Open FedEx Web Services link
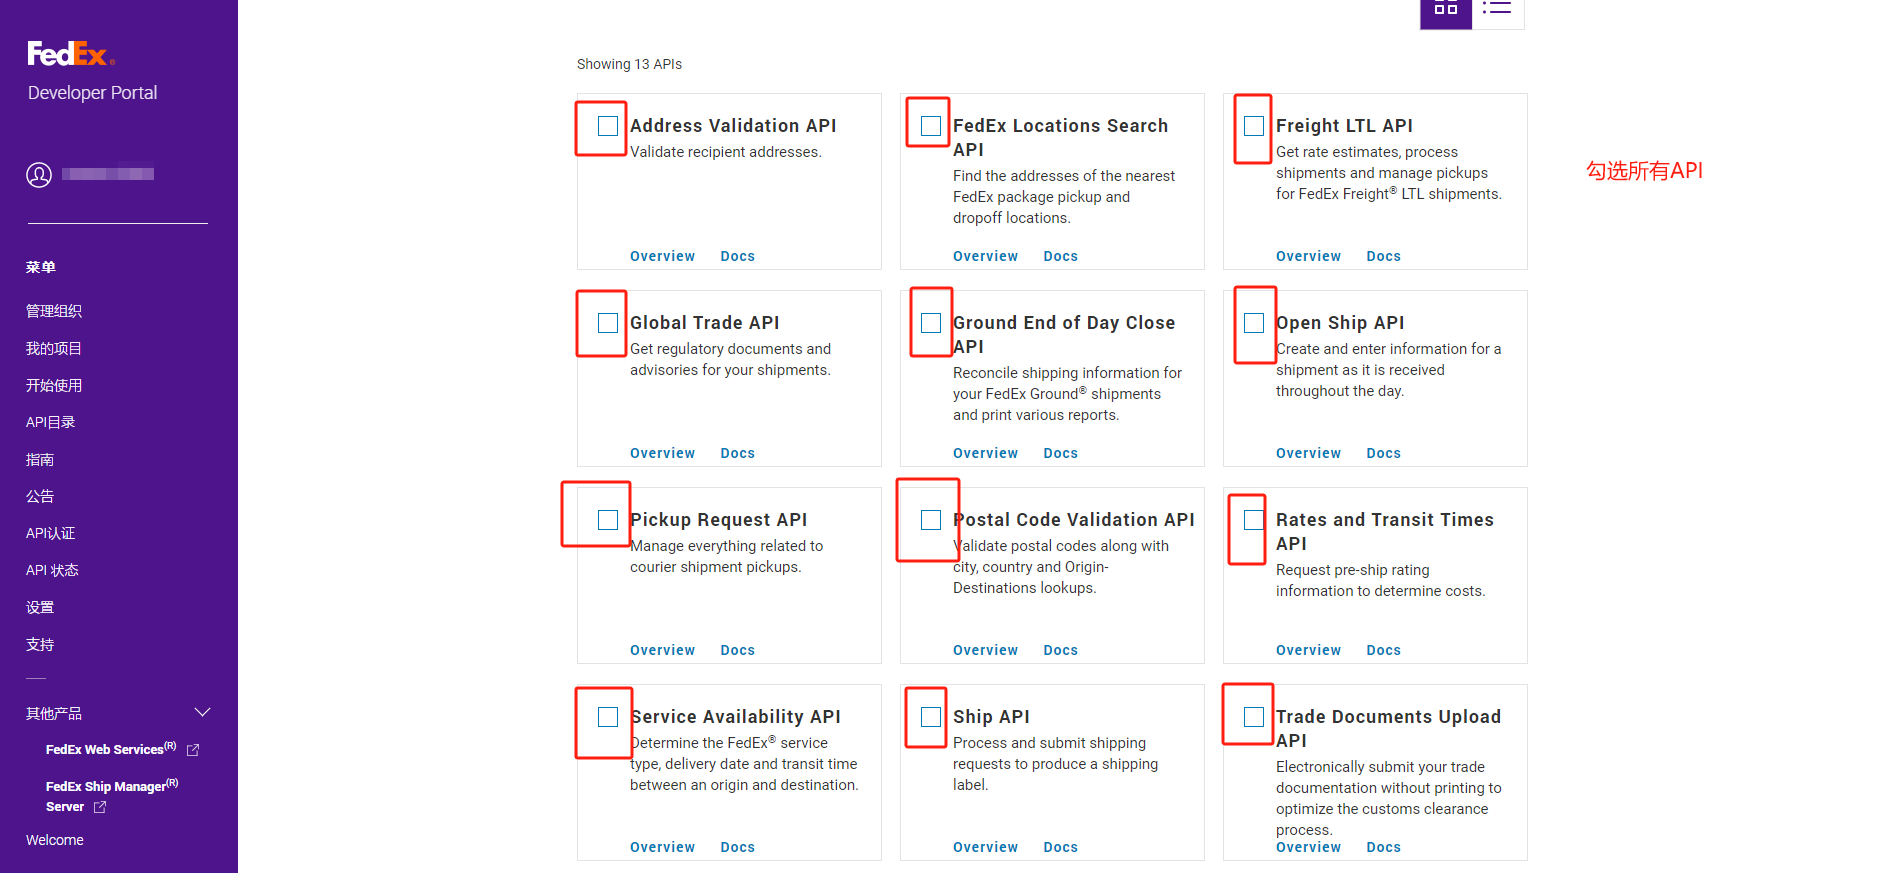The width and height of the screenshot is (1888, 873). point(110,750)
